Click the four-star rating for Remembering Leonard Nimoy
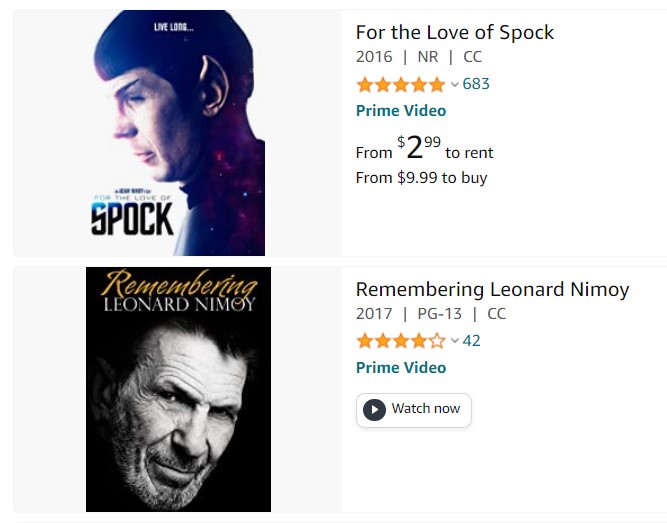Image resolution: width=667 pixels, height=523 pixels. 400,341
